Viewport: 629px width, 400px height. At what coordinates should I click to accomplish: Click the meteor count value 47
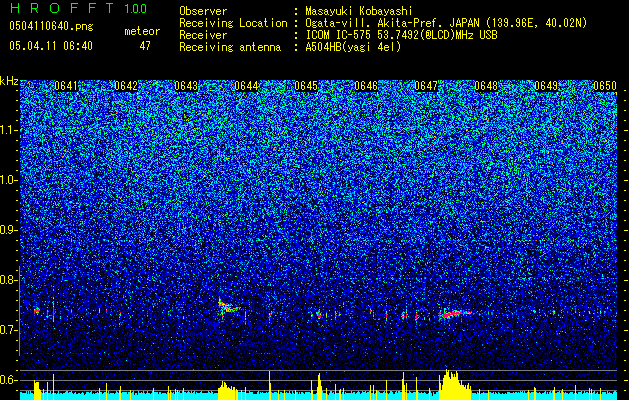145,46
